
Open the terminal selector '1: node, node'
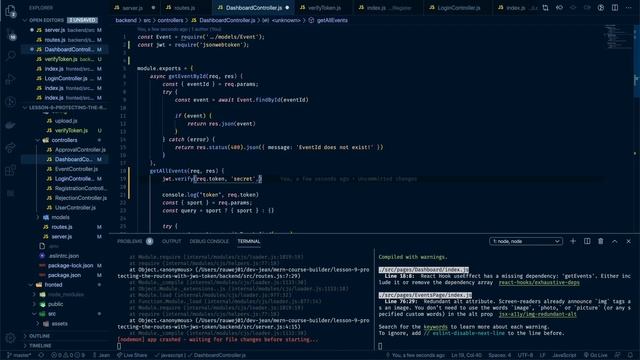(526, 241)
